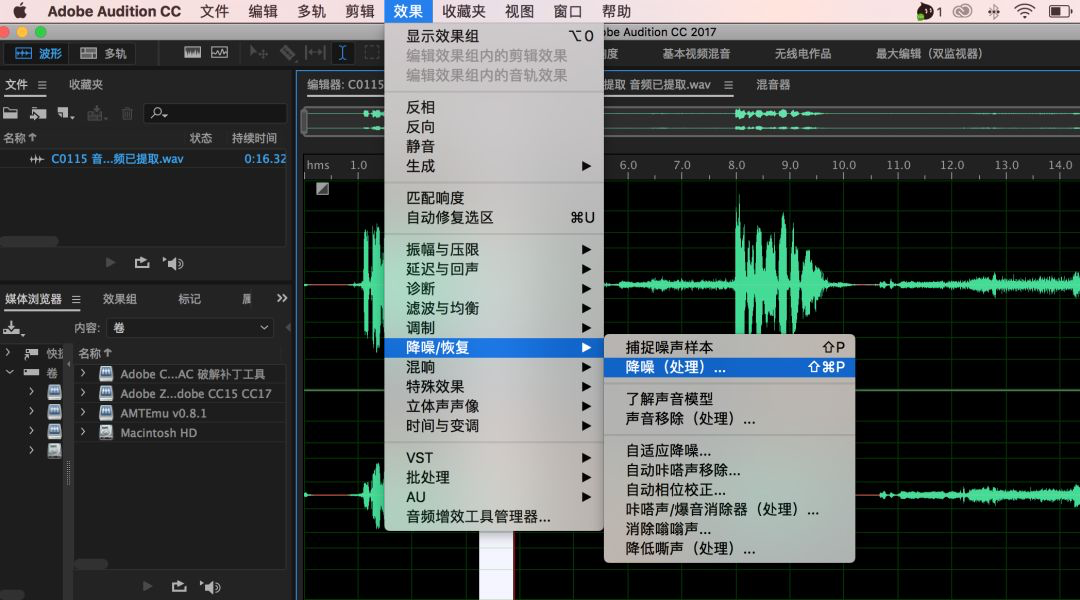Open the 振幅与压限 submenu

(x=494, y=249)
